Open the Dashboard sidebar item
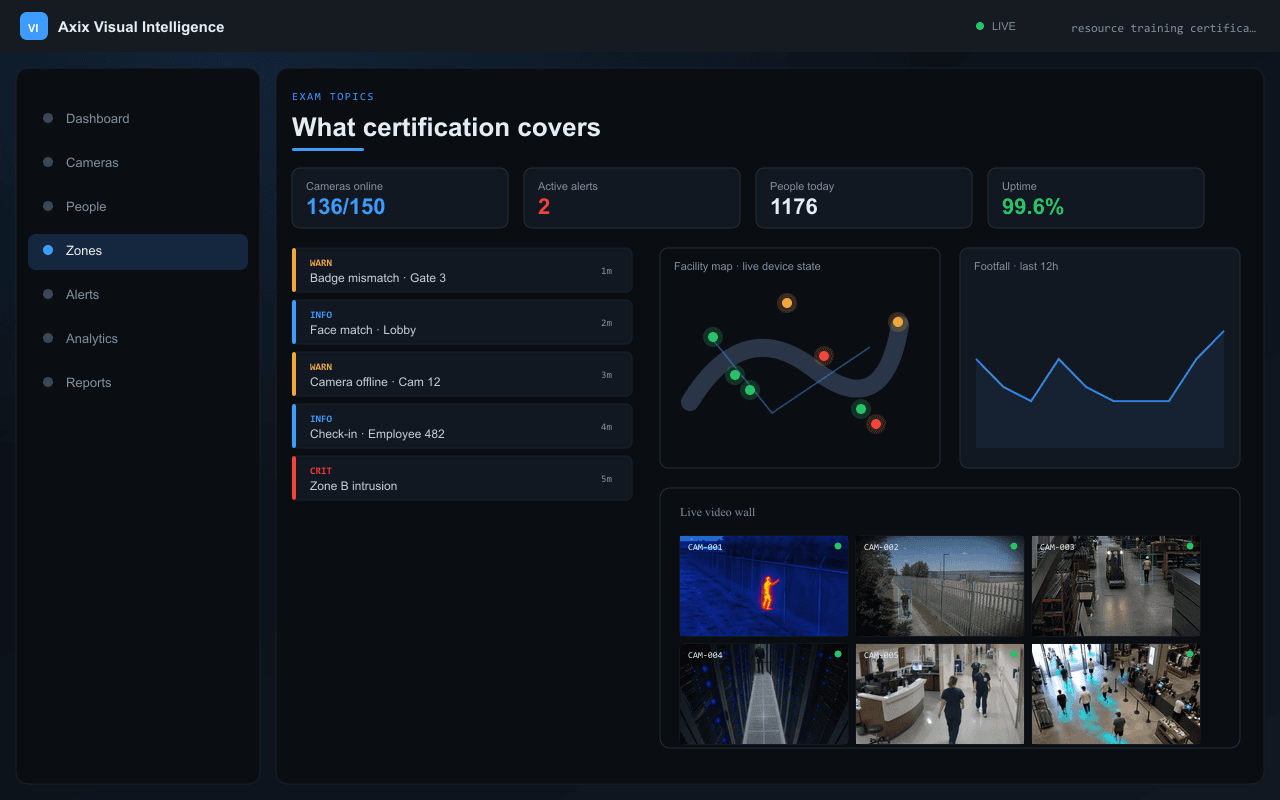1280x800 pixels. [x=138, y=118]
